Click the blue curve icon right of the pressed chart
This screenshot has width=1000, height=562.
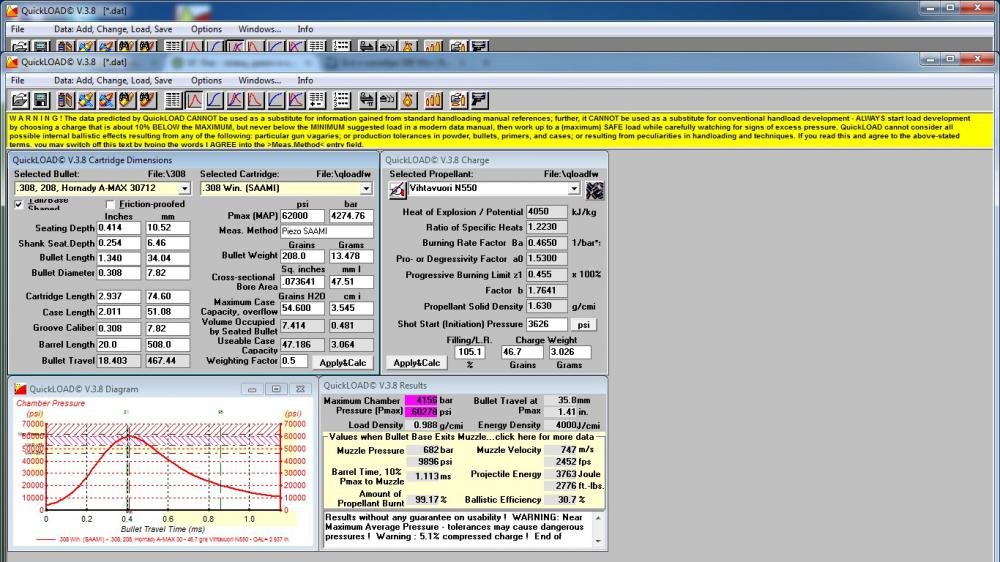(215, 100)
